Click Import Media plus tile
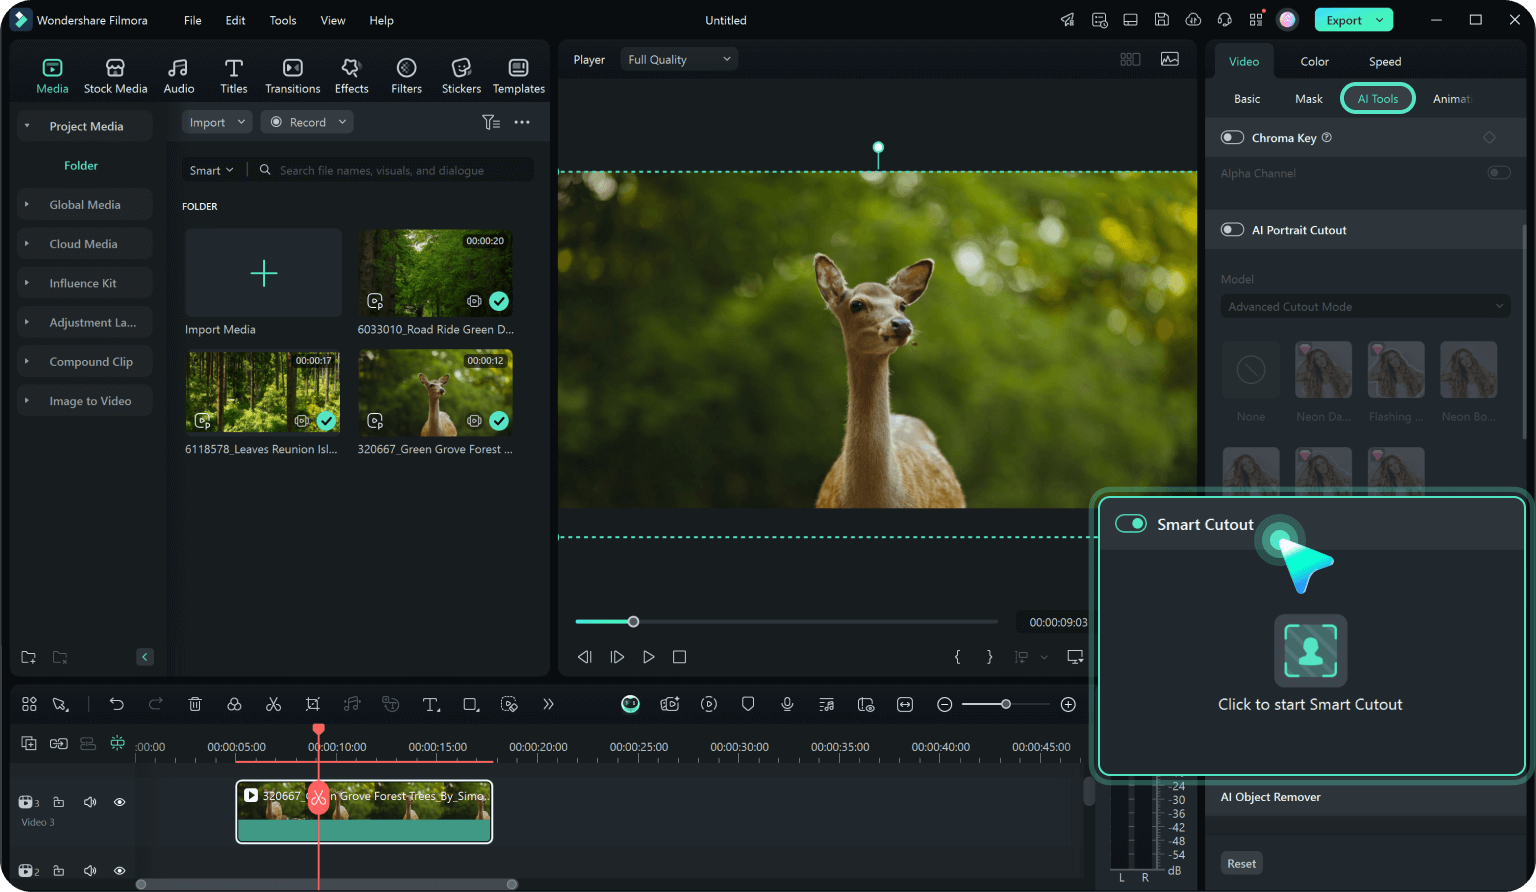1536x892 pixels. click(263, 273)
